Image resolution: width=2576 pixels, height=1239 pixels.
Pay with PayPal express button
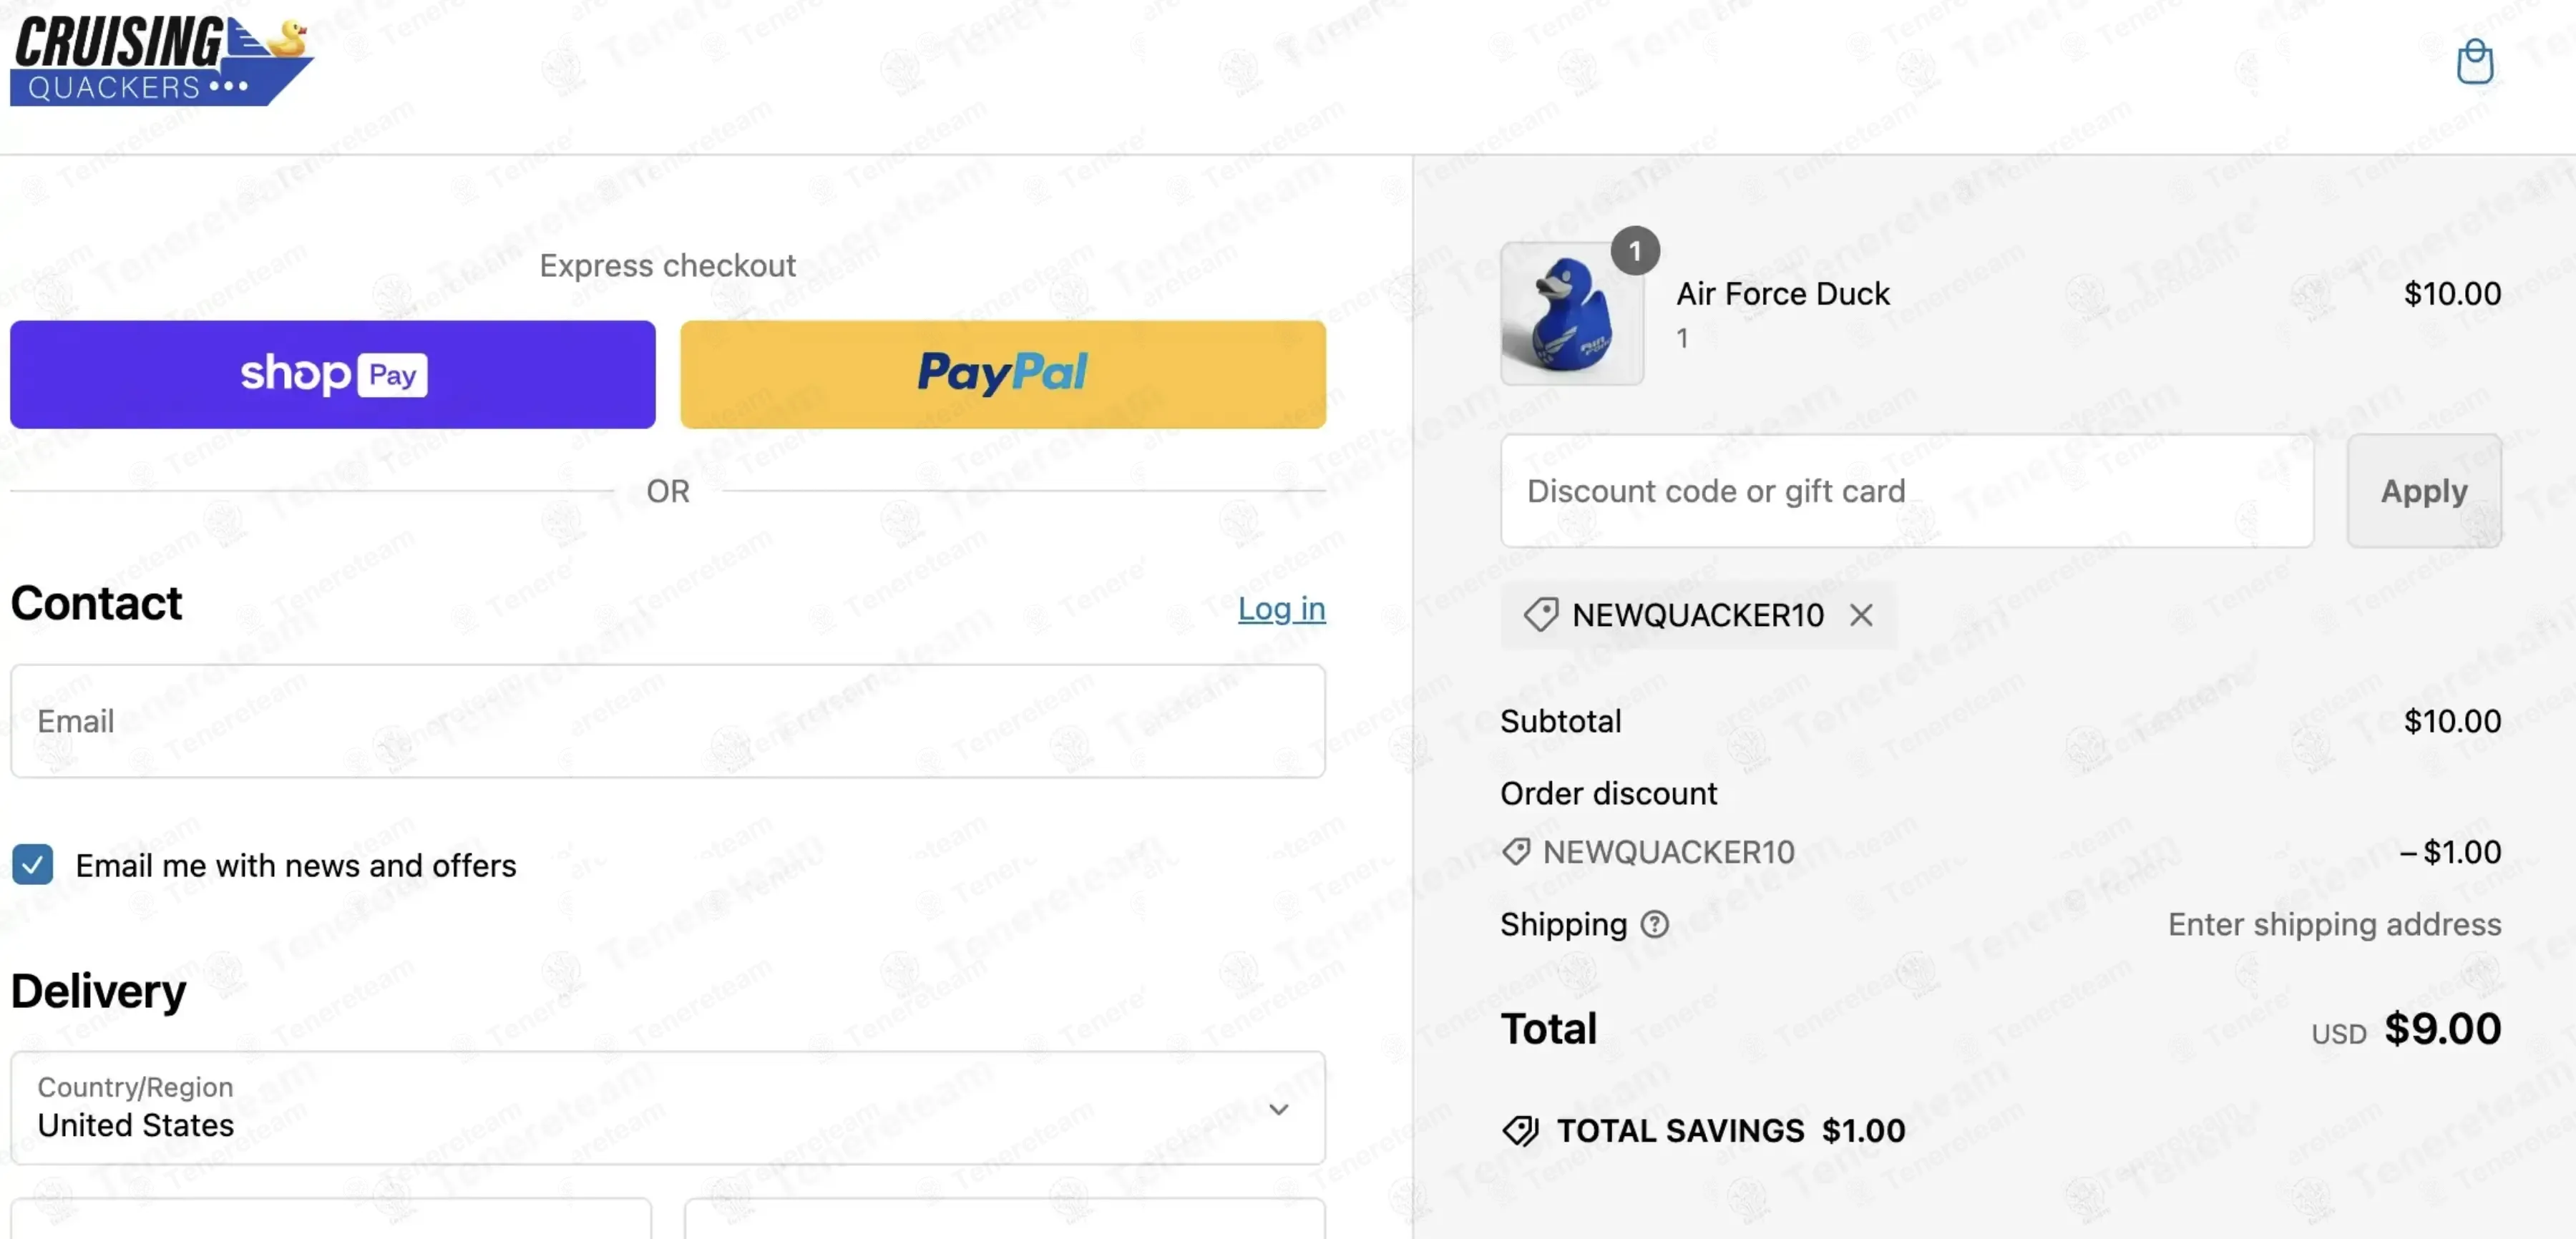1003,375
